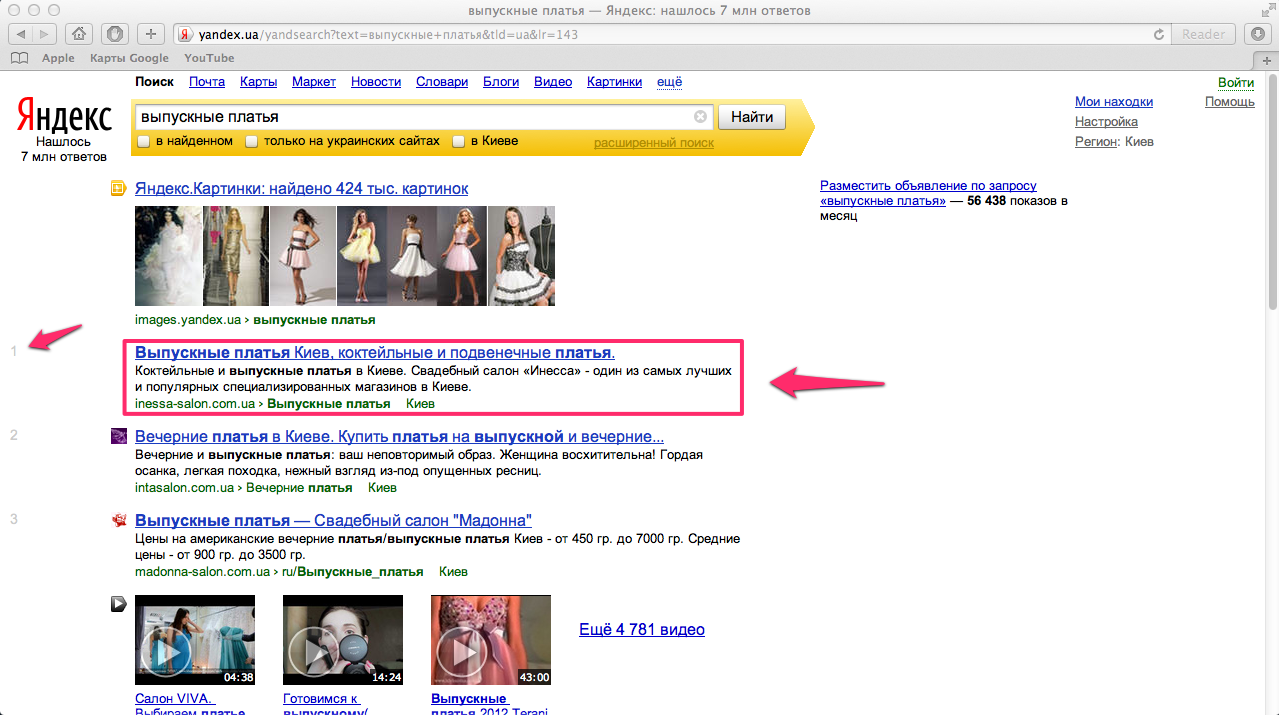Open 'Мои находки' link
The height and width of the screenshot is (715, 1279).
pos(1114,102)
